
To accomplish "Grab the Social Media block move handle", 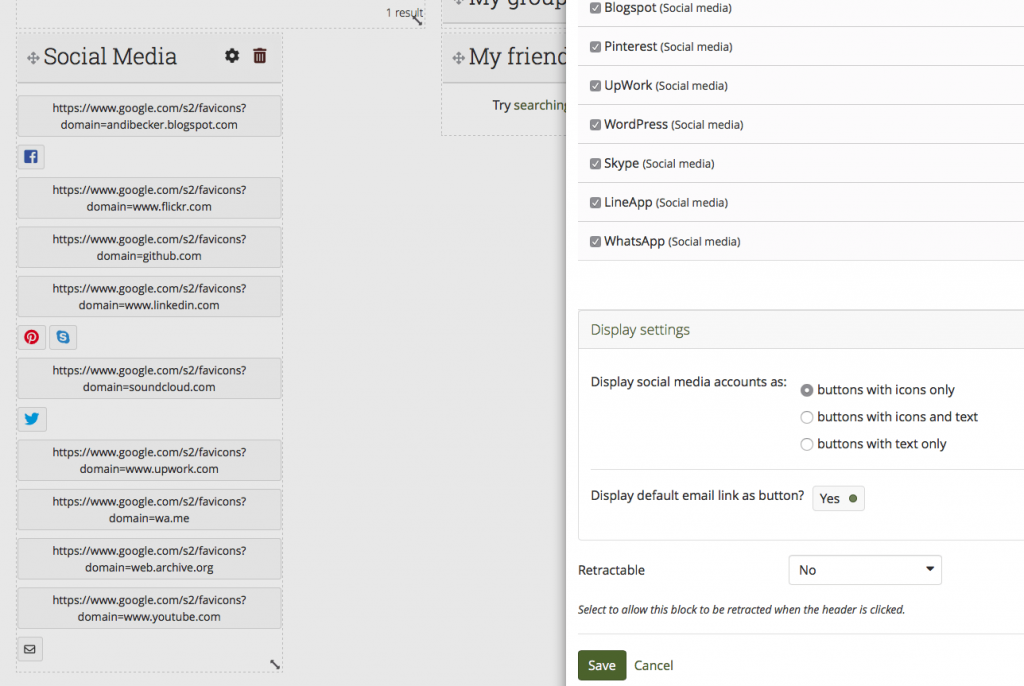I will coord(33,59).
